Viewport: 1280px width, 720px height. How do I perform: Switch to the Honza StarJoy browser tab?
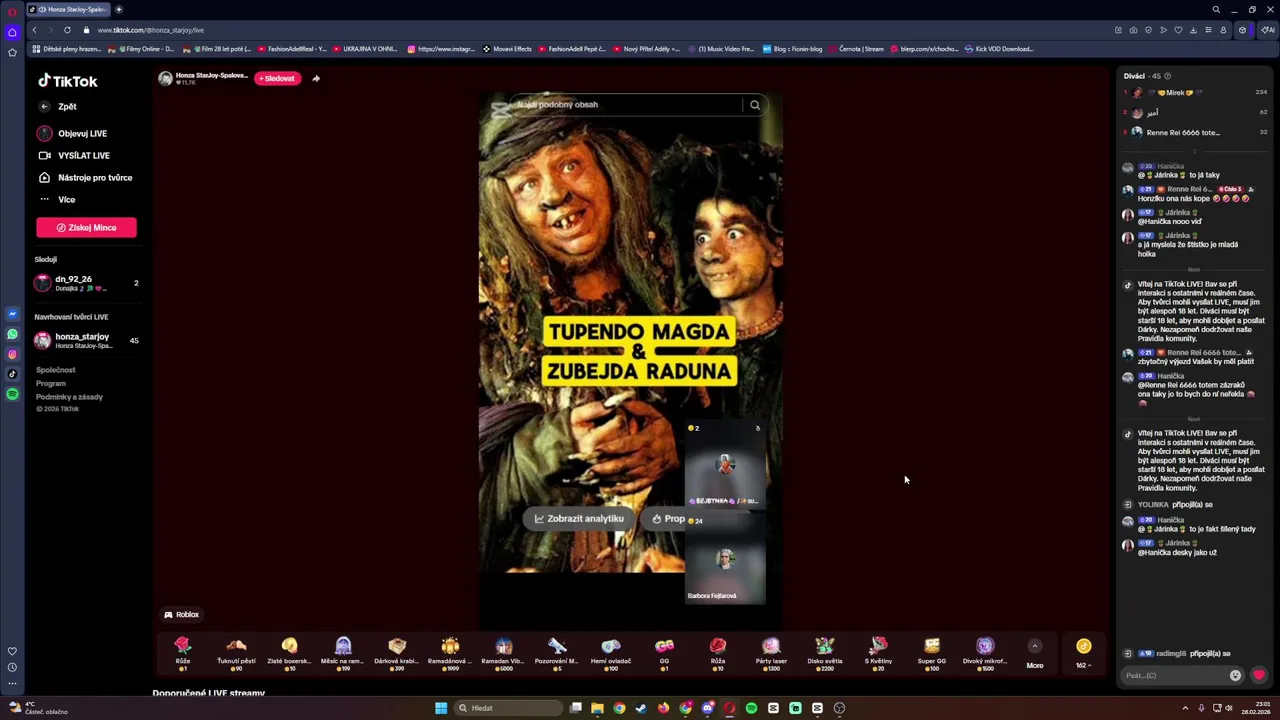pos(68,9)
